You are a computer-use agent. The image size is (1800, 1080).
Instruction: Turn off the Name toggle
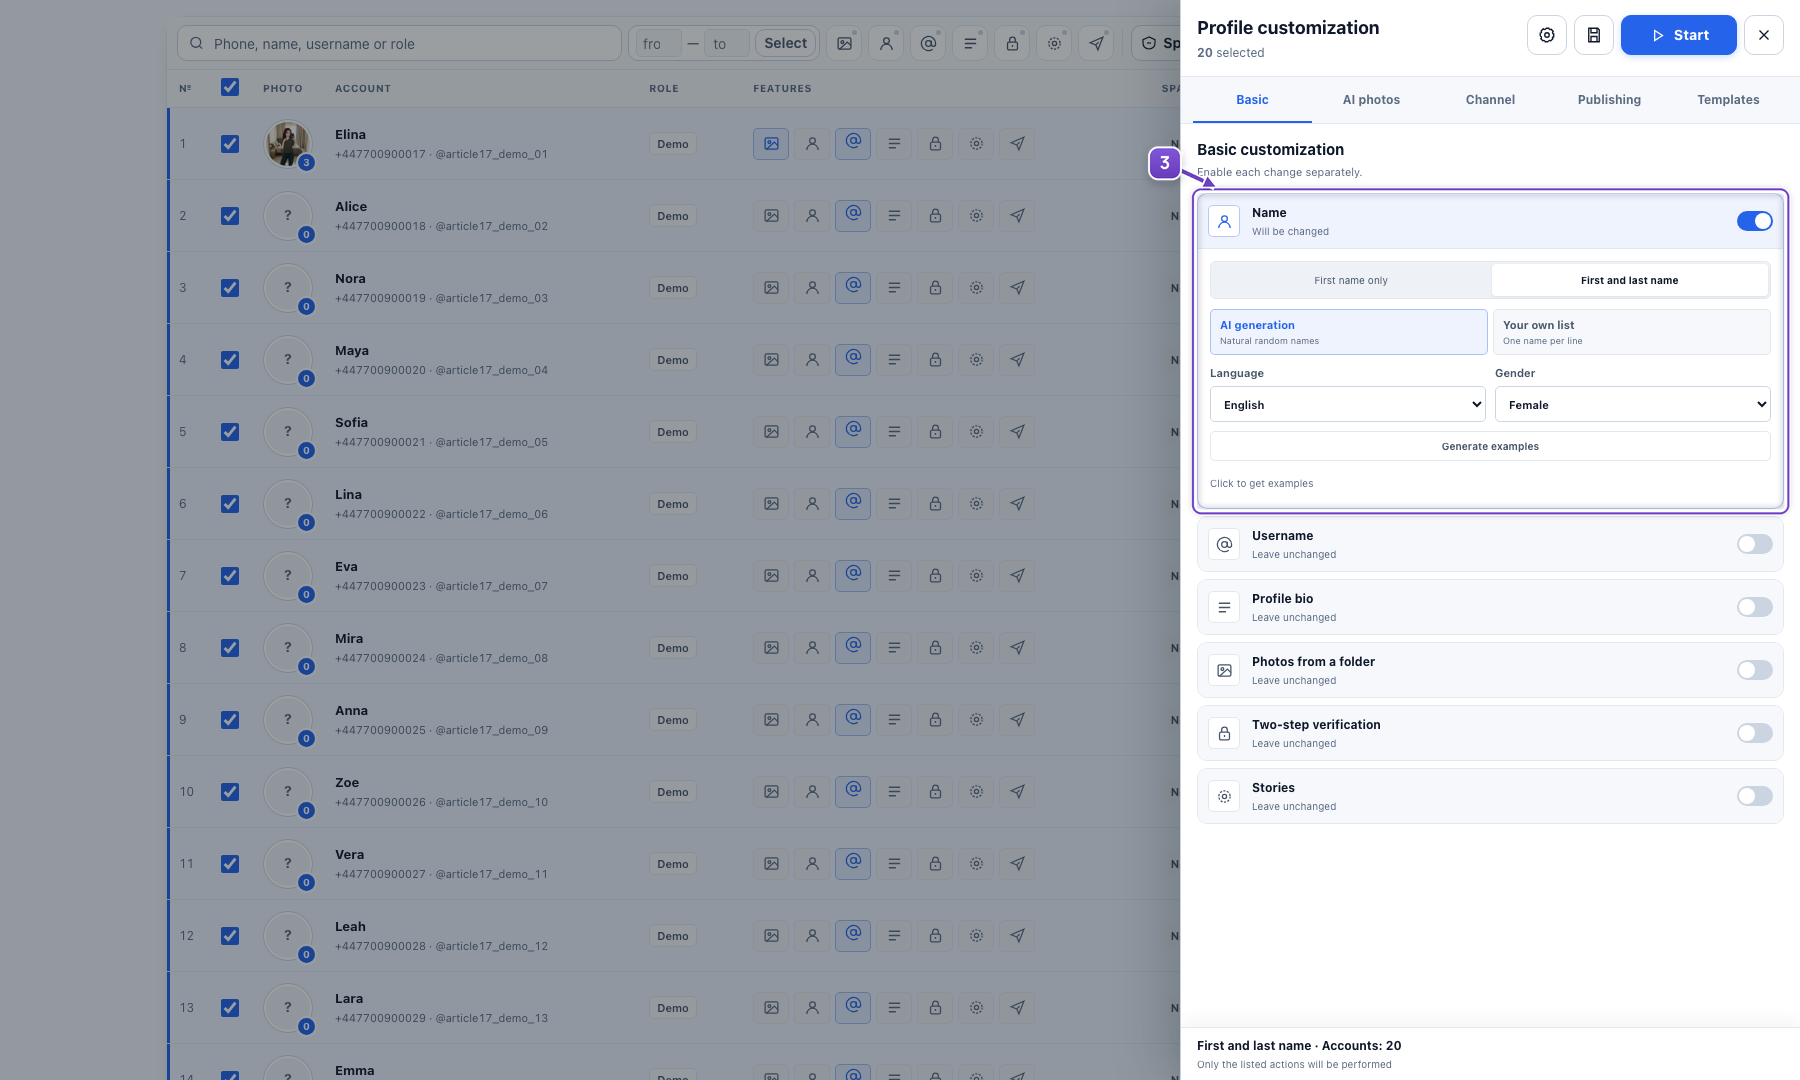[x=1754, y=221]
